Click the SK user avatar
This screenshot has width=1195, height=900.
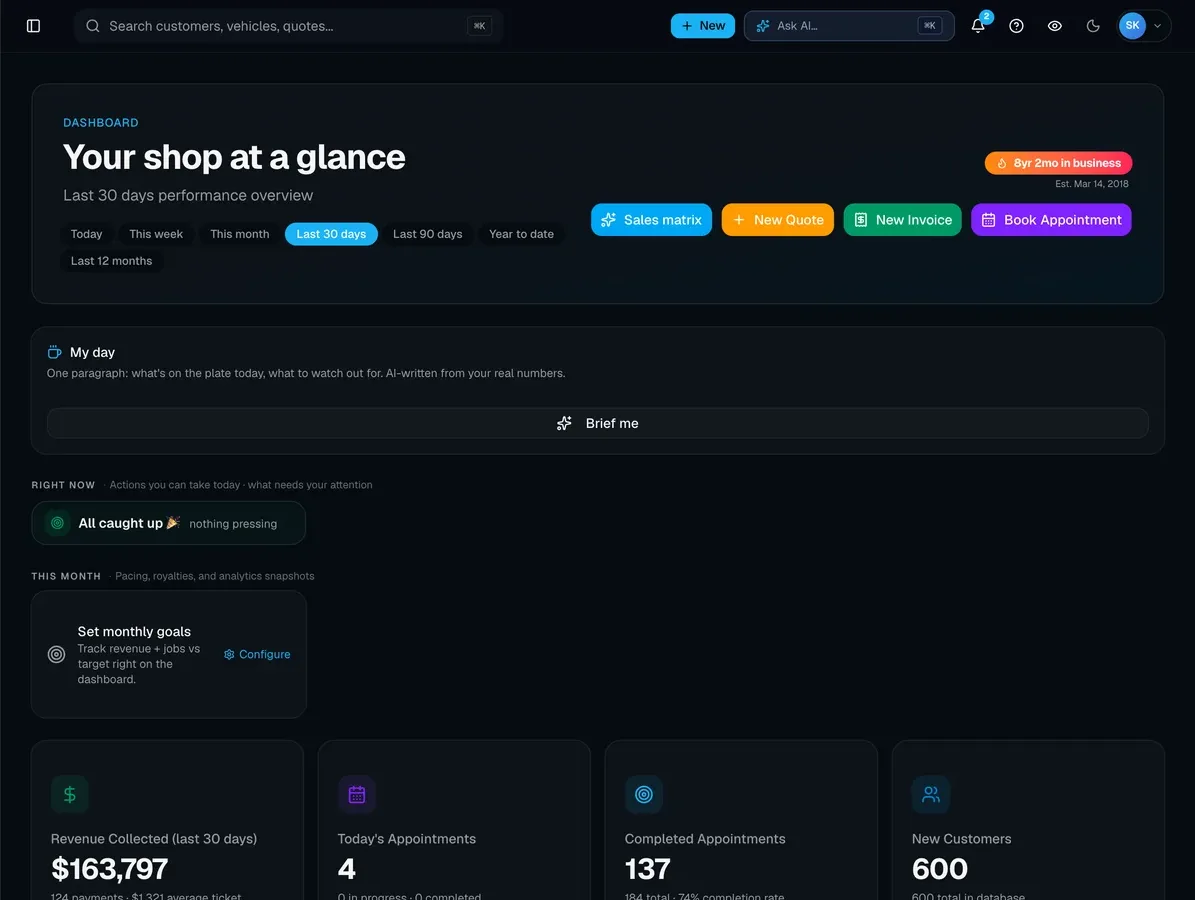point(1133,26)
